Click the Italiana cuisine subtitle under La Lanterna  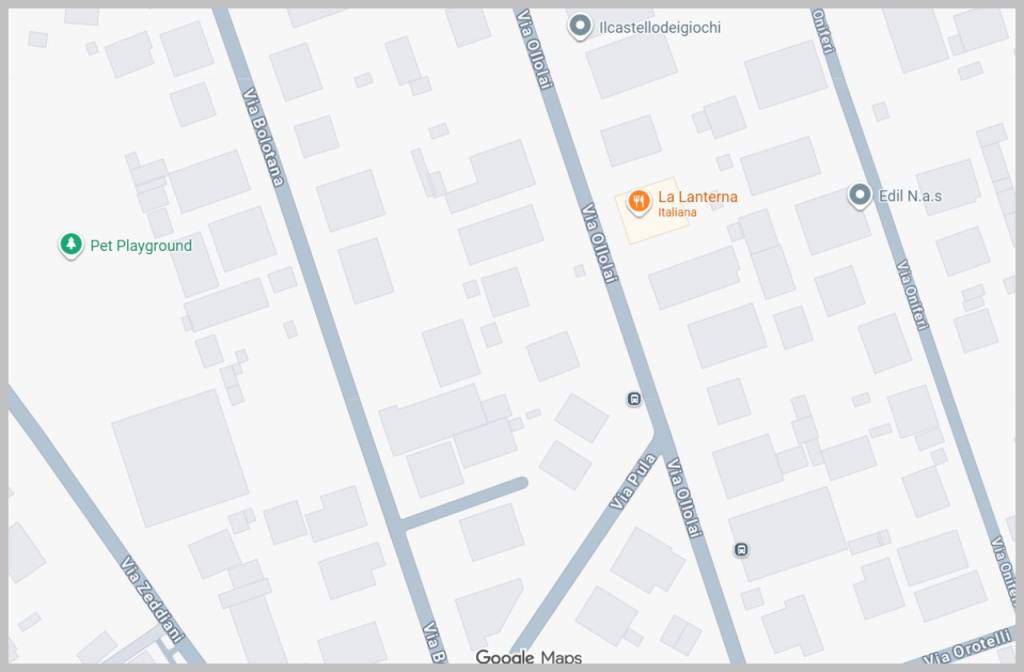tap(677, 212)
